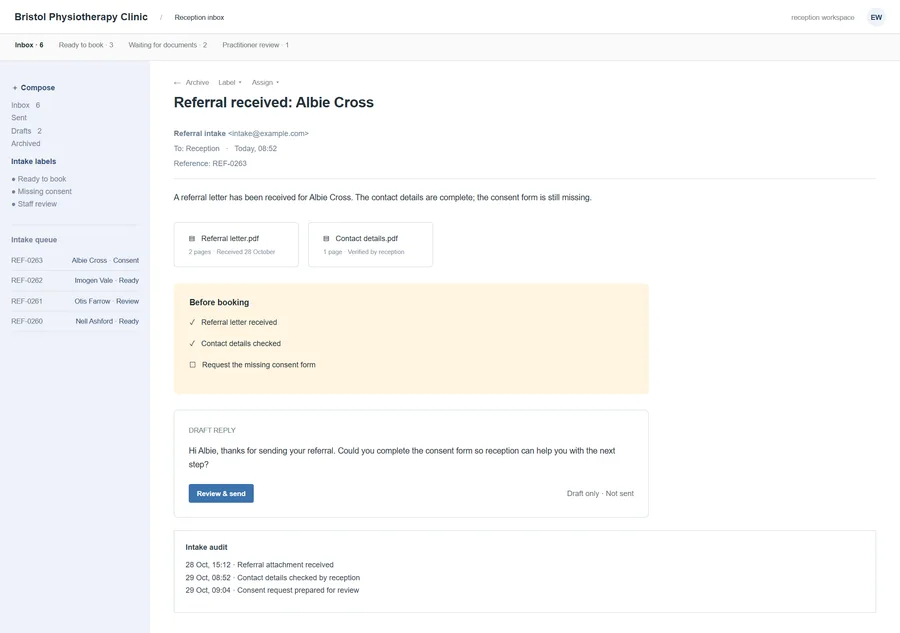Open the Archived folder in sidebar
The height and width of the screenshot is (633, 900).
[x=26, y=143]
